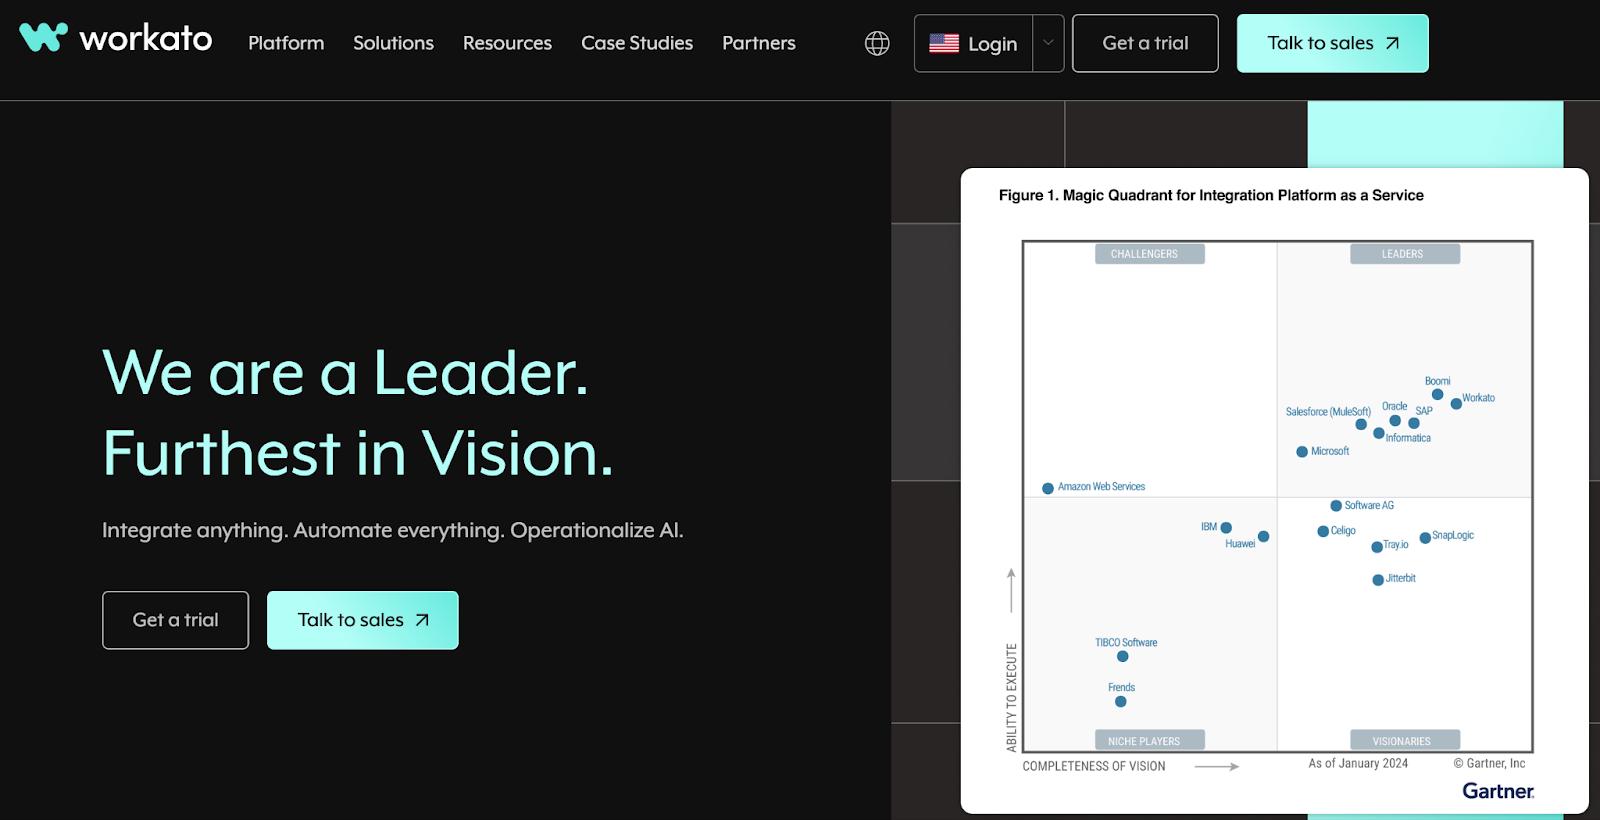Go to Case Studies
The width and height of the screenshot is (1600, 820).
click(x=637, y=43)
